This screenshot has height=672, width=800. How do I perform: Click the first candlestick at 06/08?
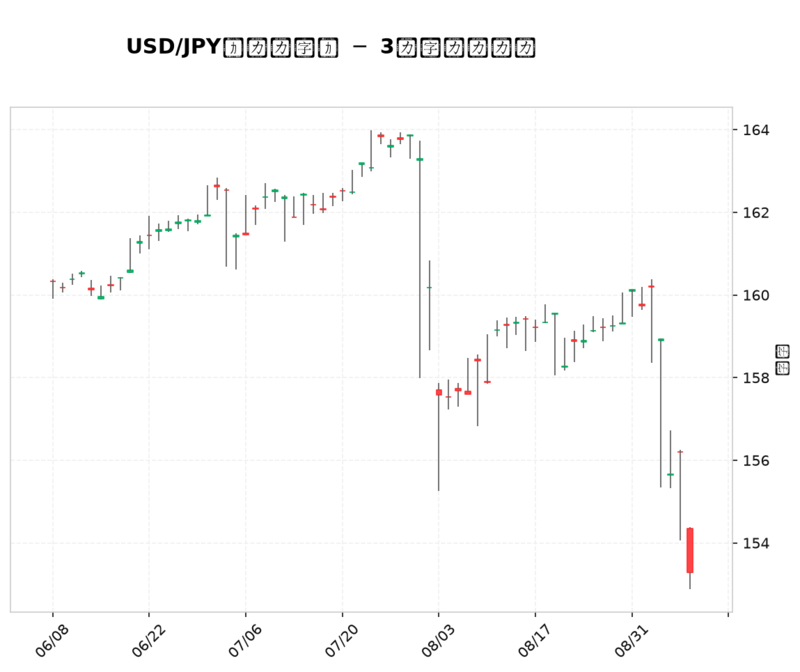[x=53, y=289]
